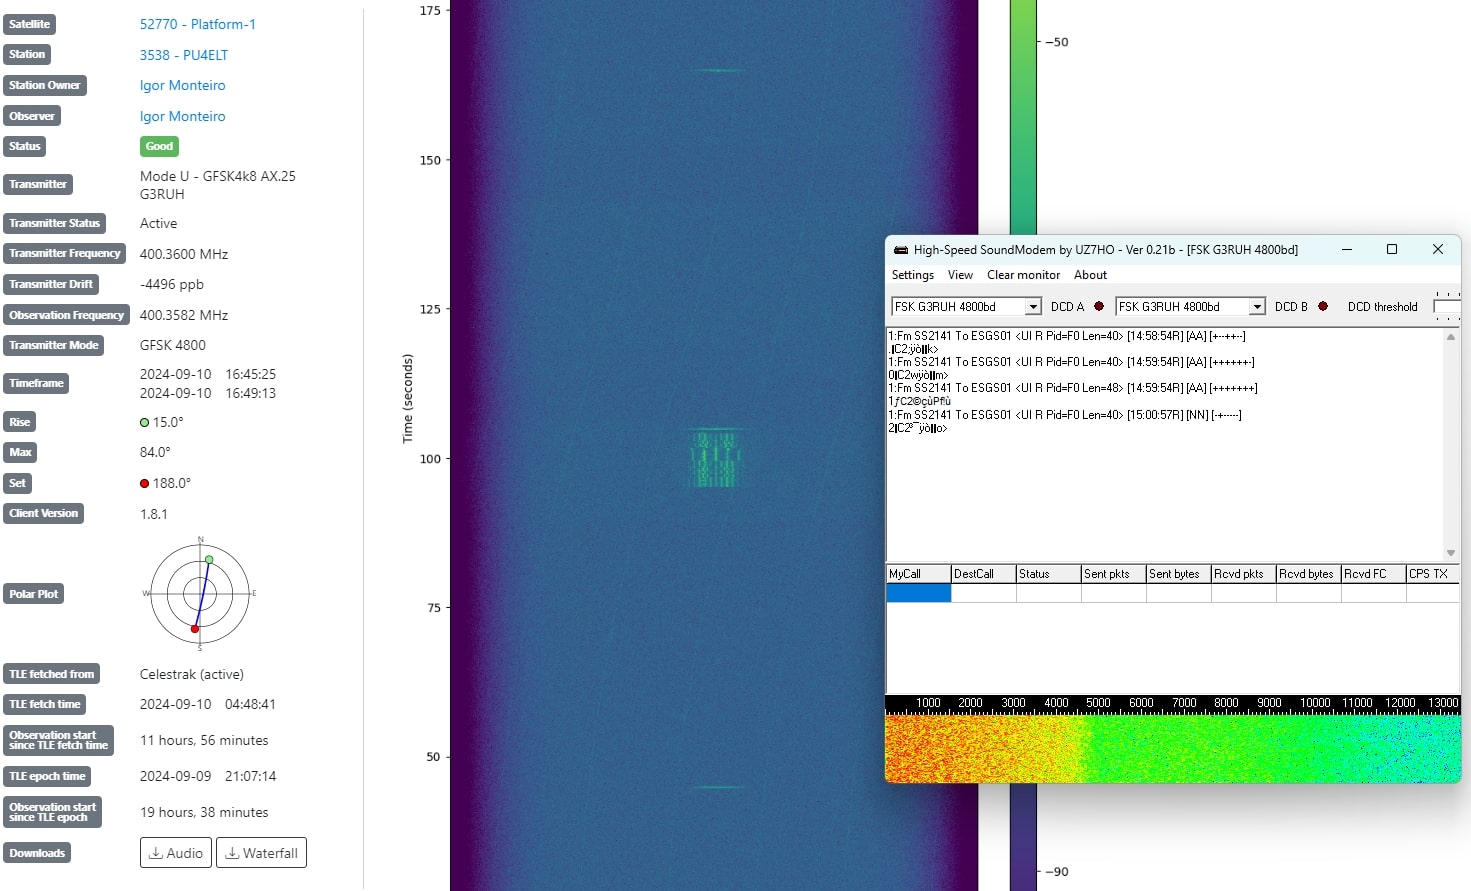Click the DestCall column header
The width and height of the screenshot is (1471, 891).
click(983, 574)
